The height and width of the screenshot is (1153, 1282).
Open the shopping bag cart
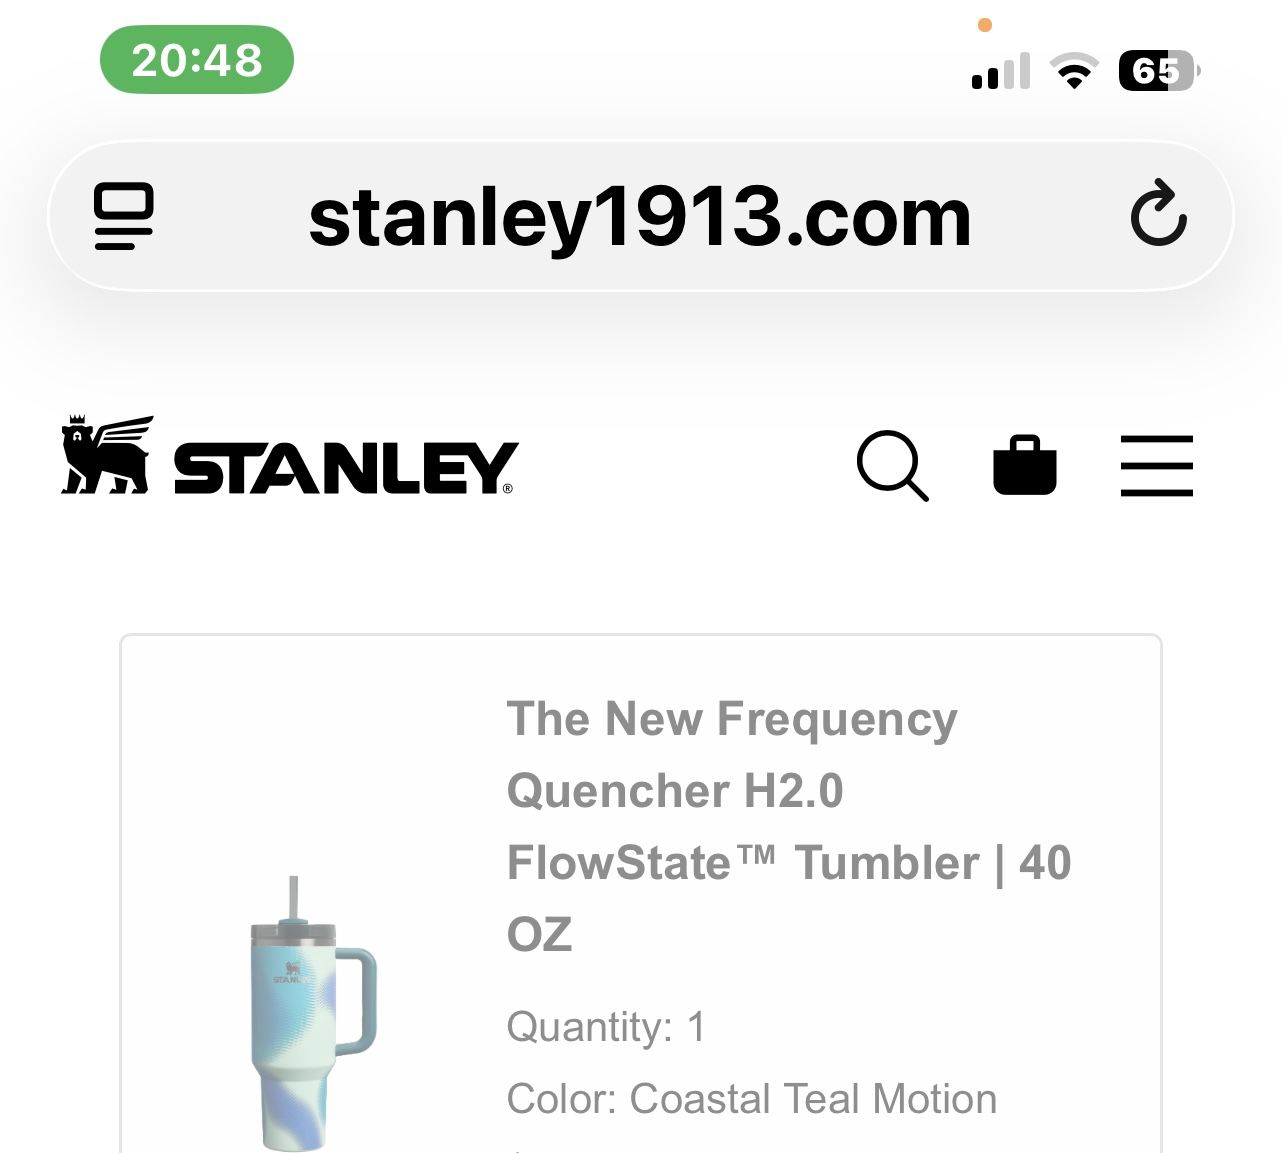point(1025,466)
